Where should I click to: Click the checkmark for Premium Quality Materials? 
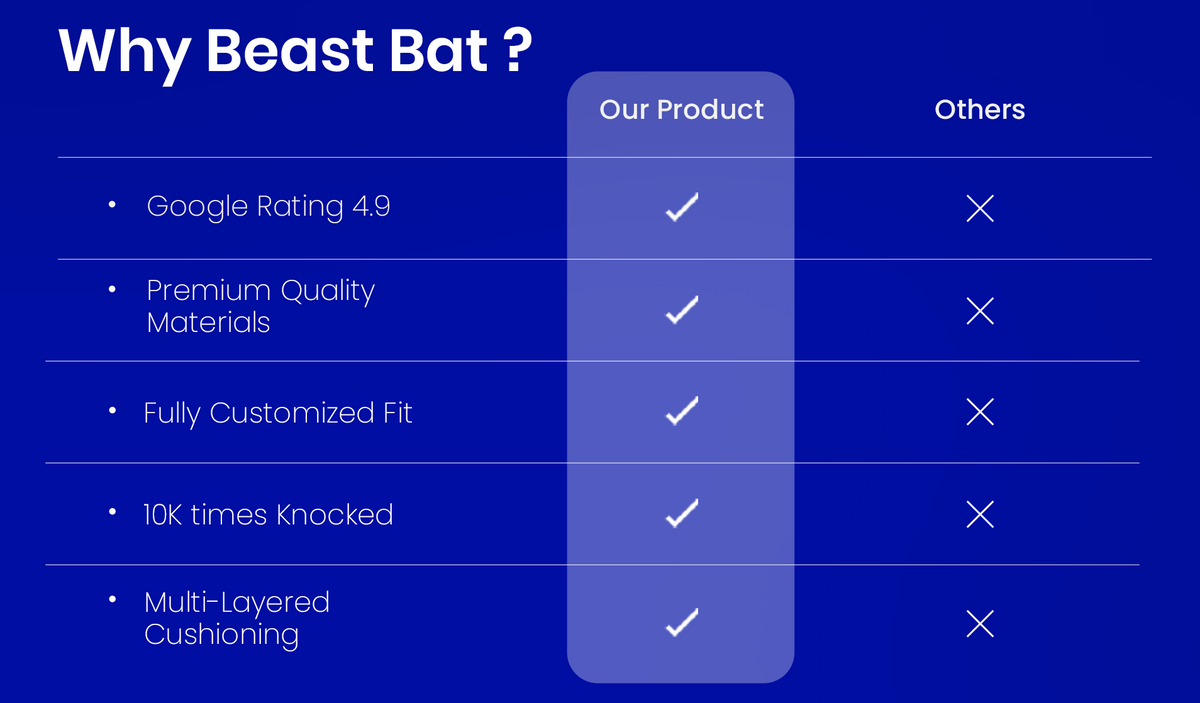point(681,311)
